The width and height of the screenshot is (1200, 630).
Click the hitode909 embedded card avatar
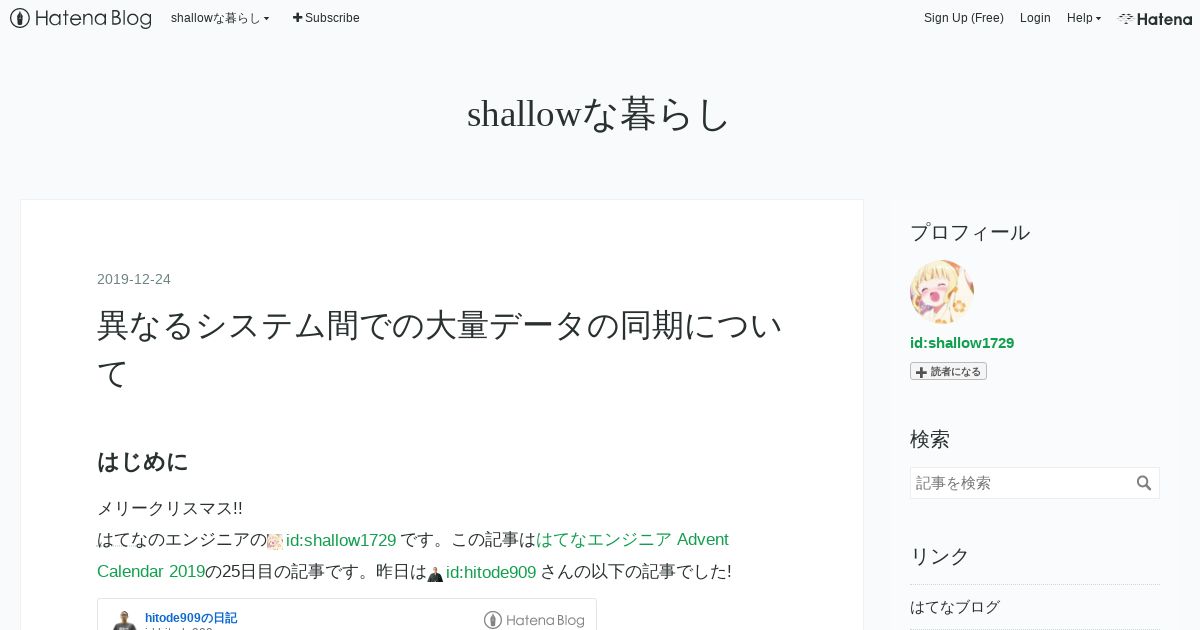[125, 621]
